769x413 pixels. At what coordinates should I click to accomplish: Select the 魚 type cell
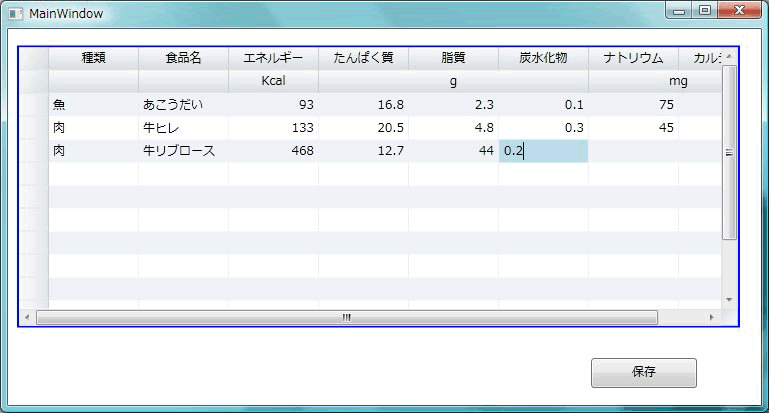coord(94,104)
